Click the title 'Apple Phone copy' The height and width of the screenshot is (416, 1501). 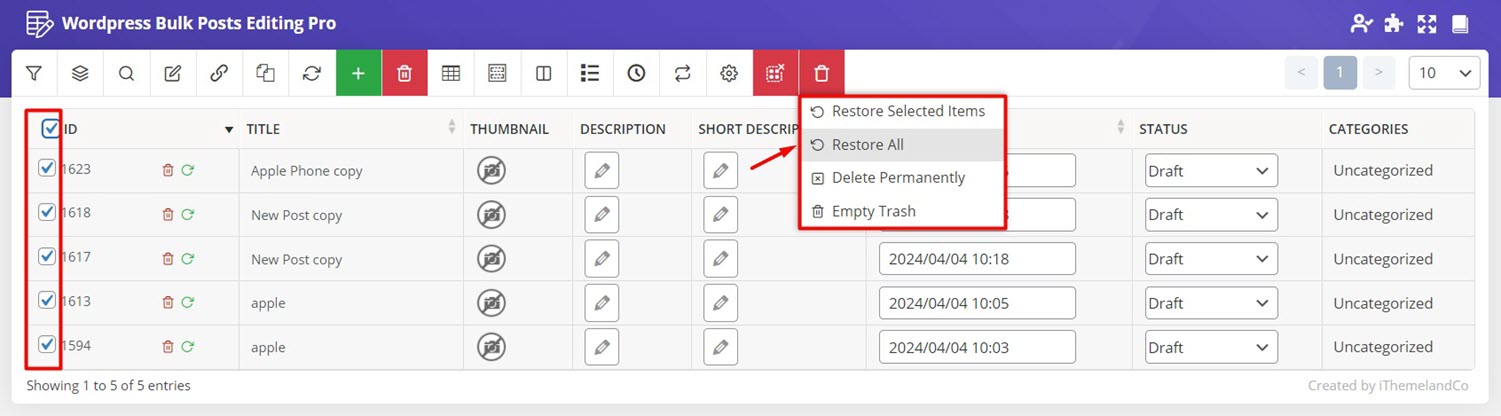[306, 171]
